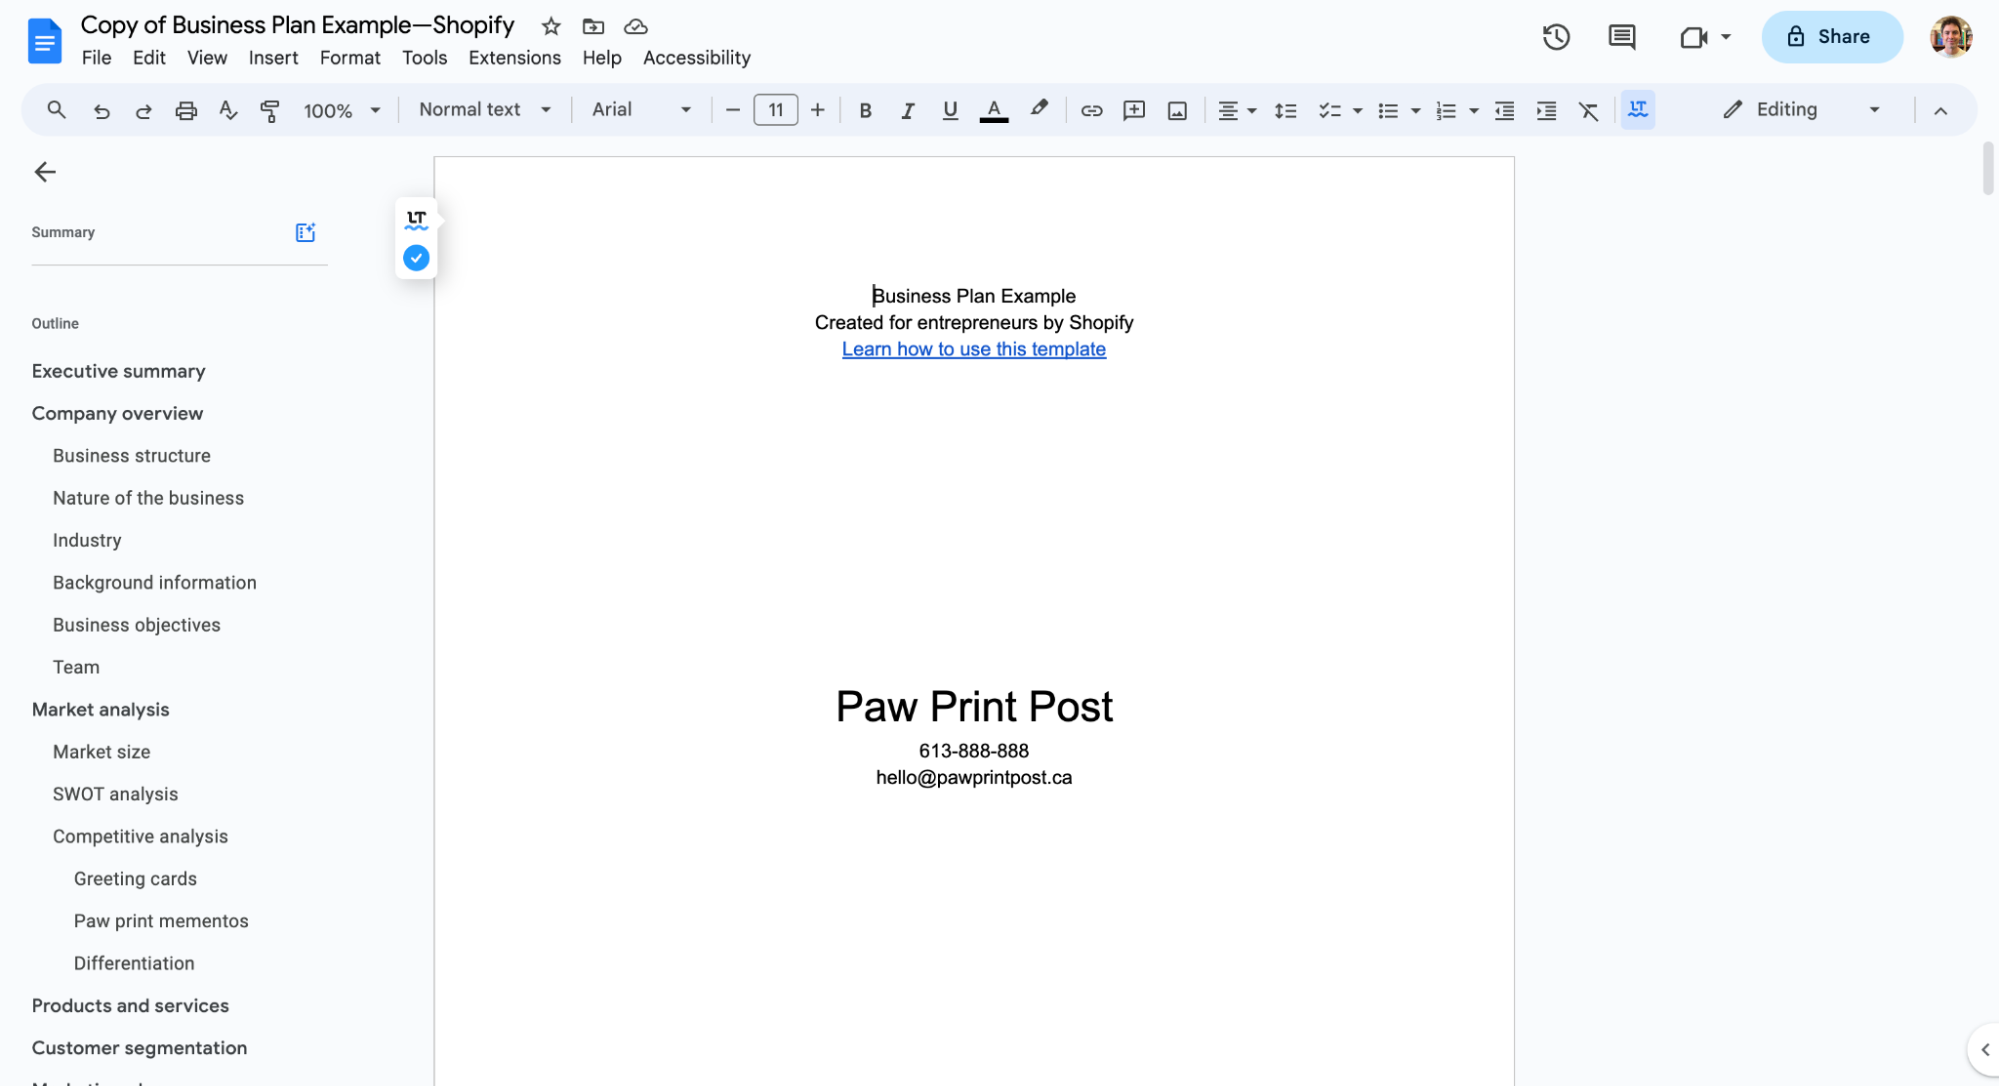Increase font size with plus button
The width and height of the screenshot is (1999, 1087).
[x=817, y=110]
